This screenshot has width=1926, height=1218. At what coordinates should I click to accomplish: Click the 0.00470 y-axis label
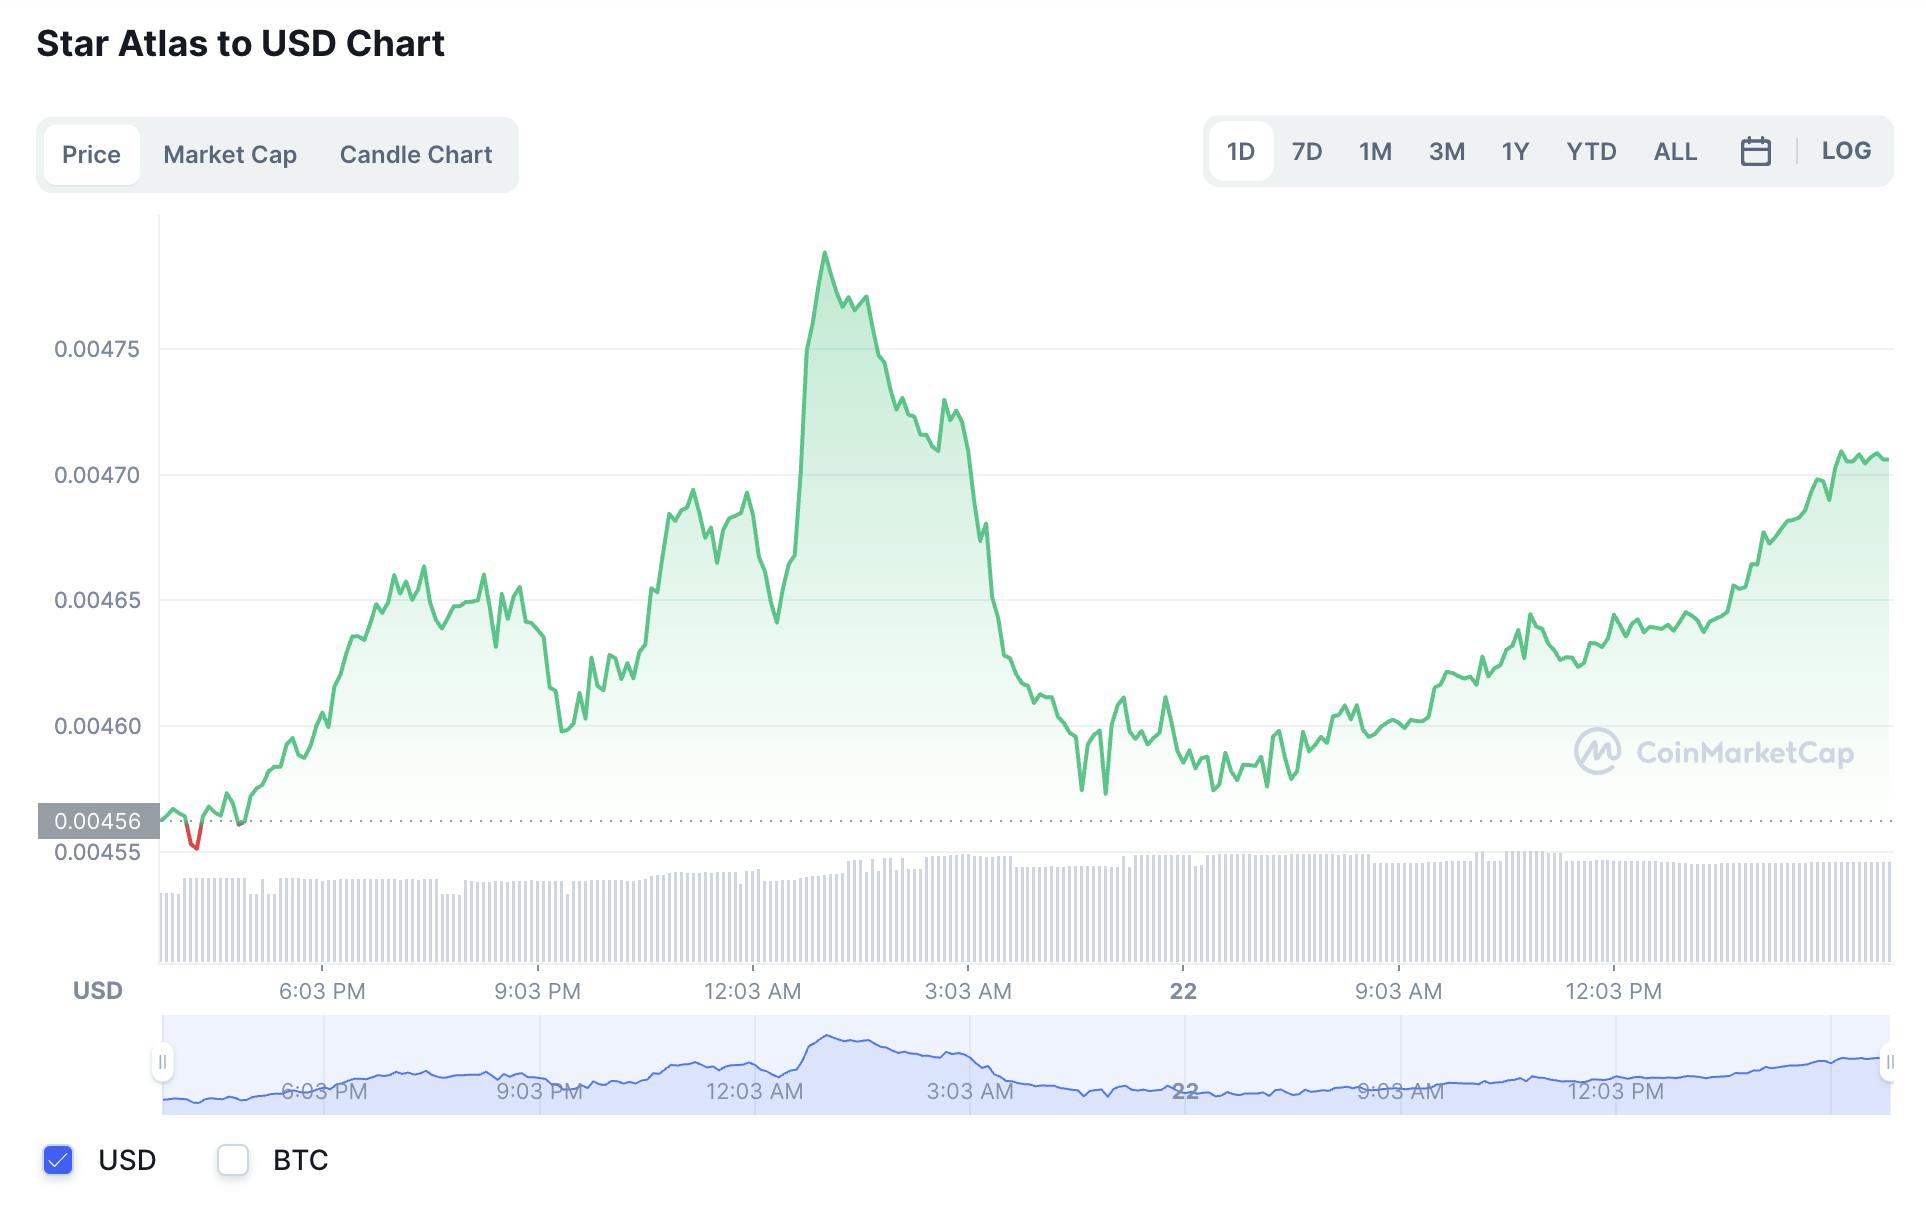tap(97, 475)
